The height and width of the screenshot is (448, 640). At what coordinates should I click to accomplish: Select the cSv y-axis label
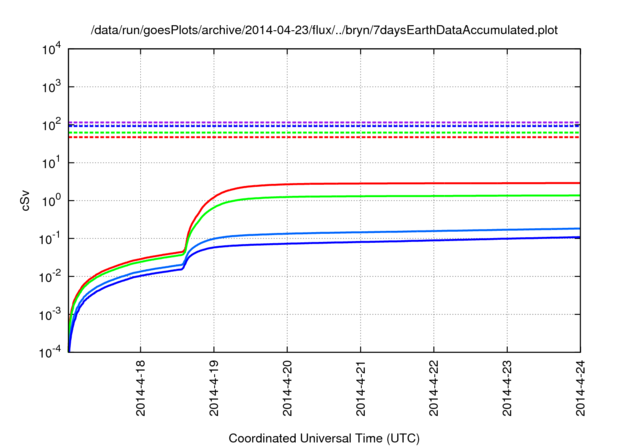click(x=25, y=201)
